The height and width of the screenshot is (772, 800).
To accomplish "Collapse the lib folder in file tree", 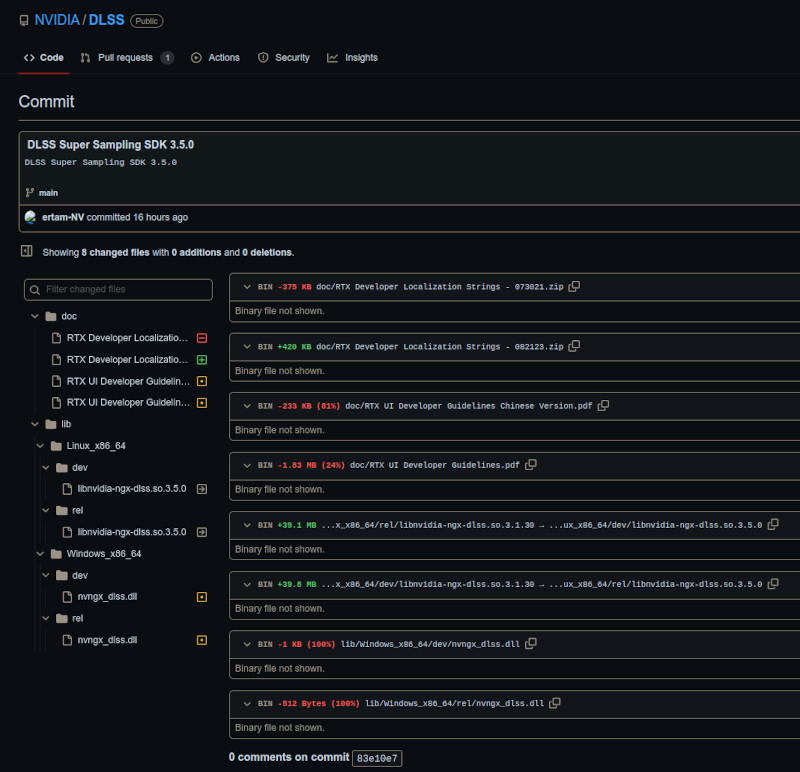I will [36, 424].
